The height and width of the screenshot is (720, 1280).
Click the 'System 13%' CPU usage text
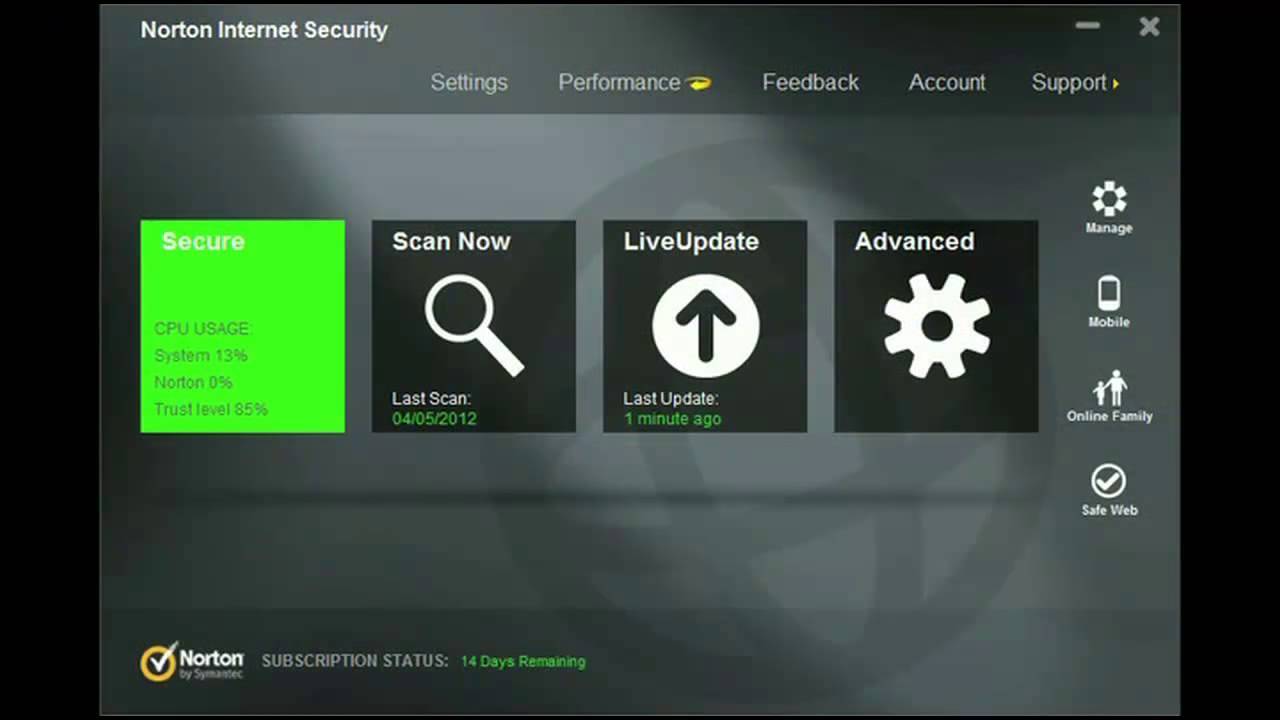(x=201, y=356)
